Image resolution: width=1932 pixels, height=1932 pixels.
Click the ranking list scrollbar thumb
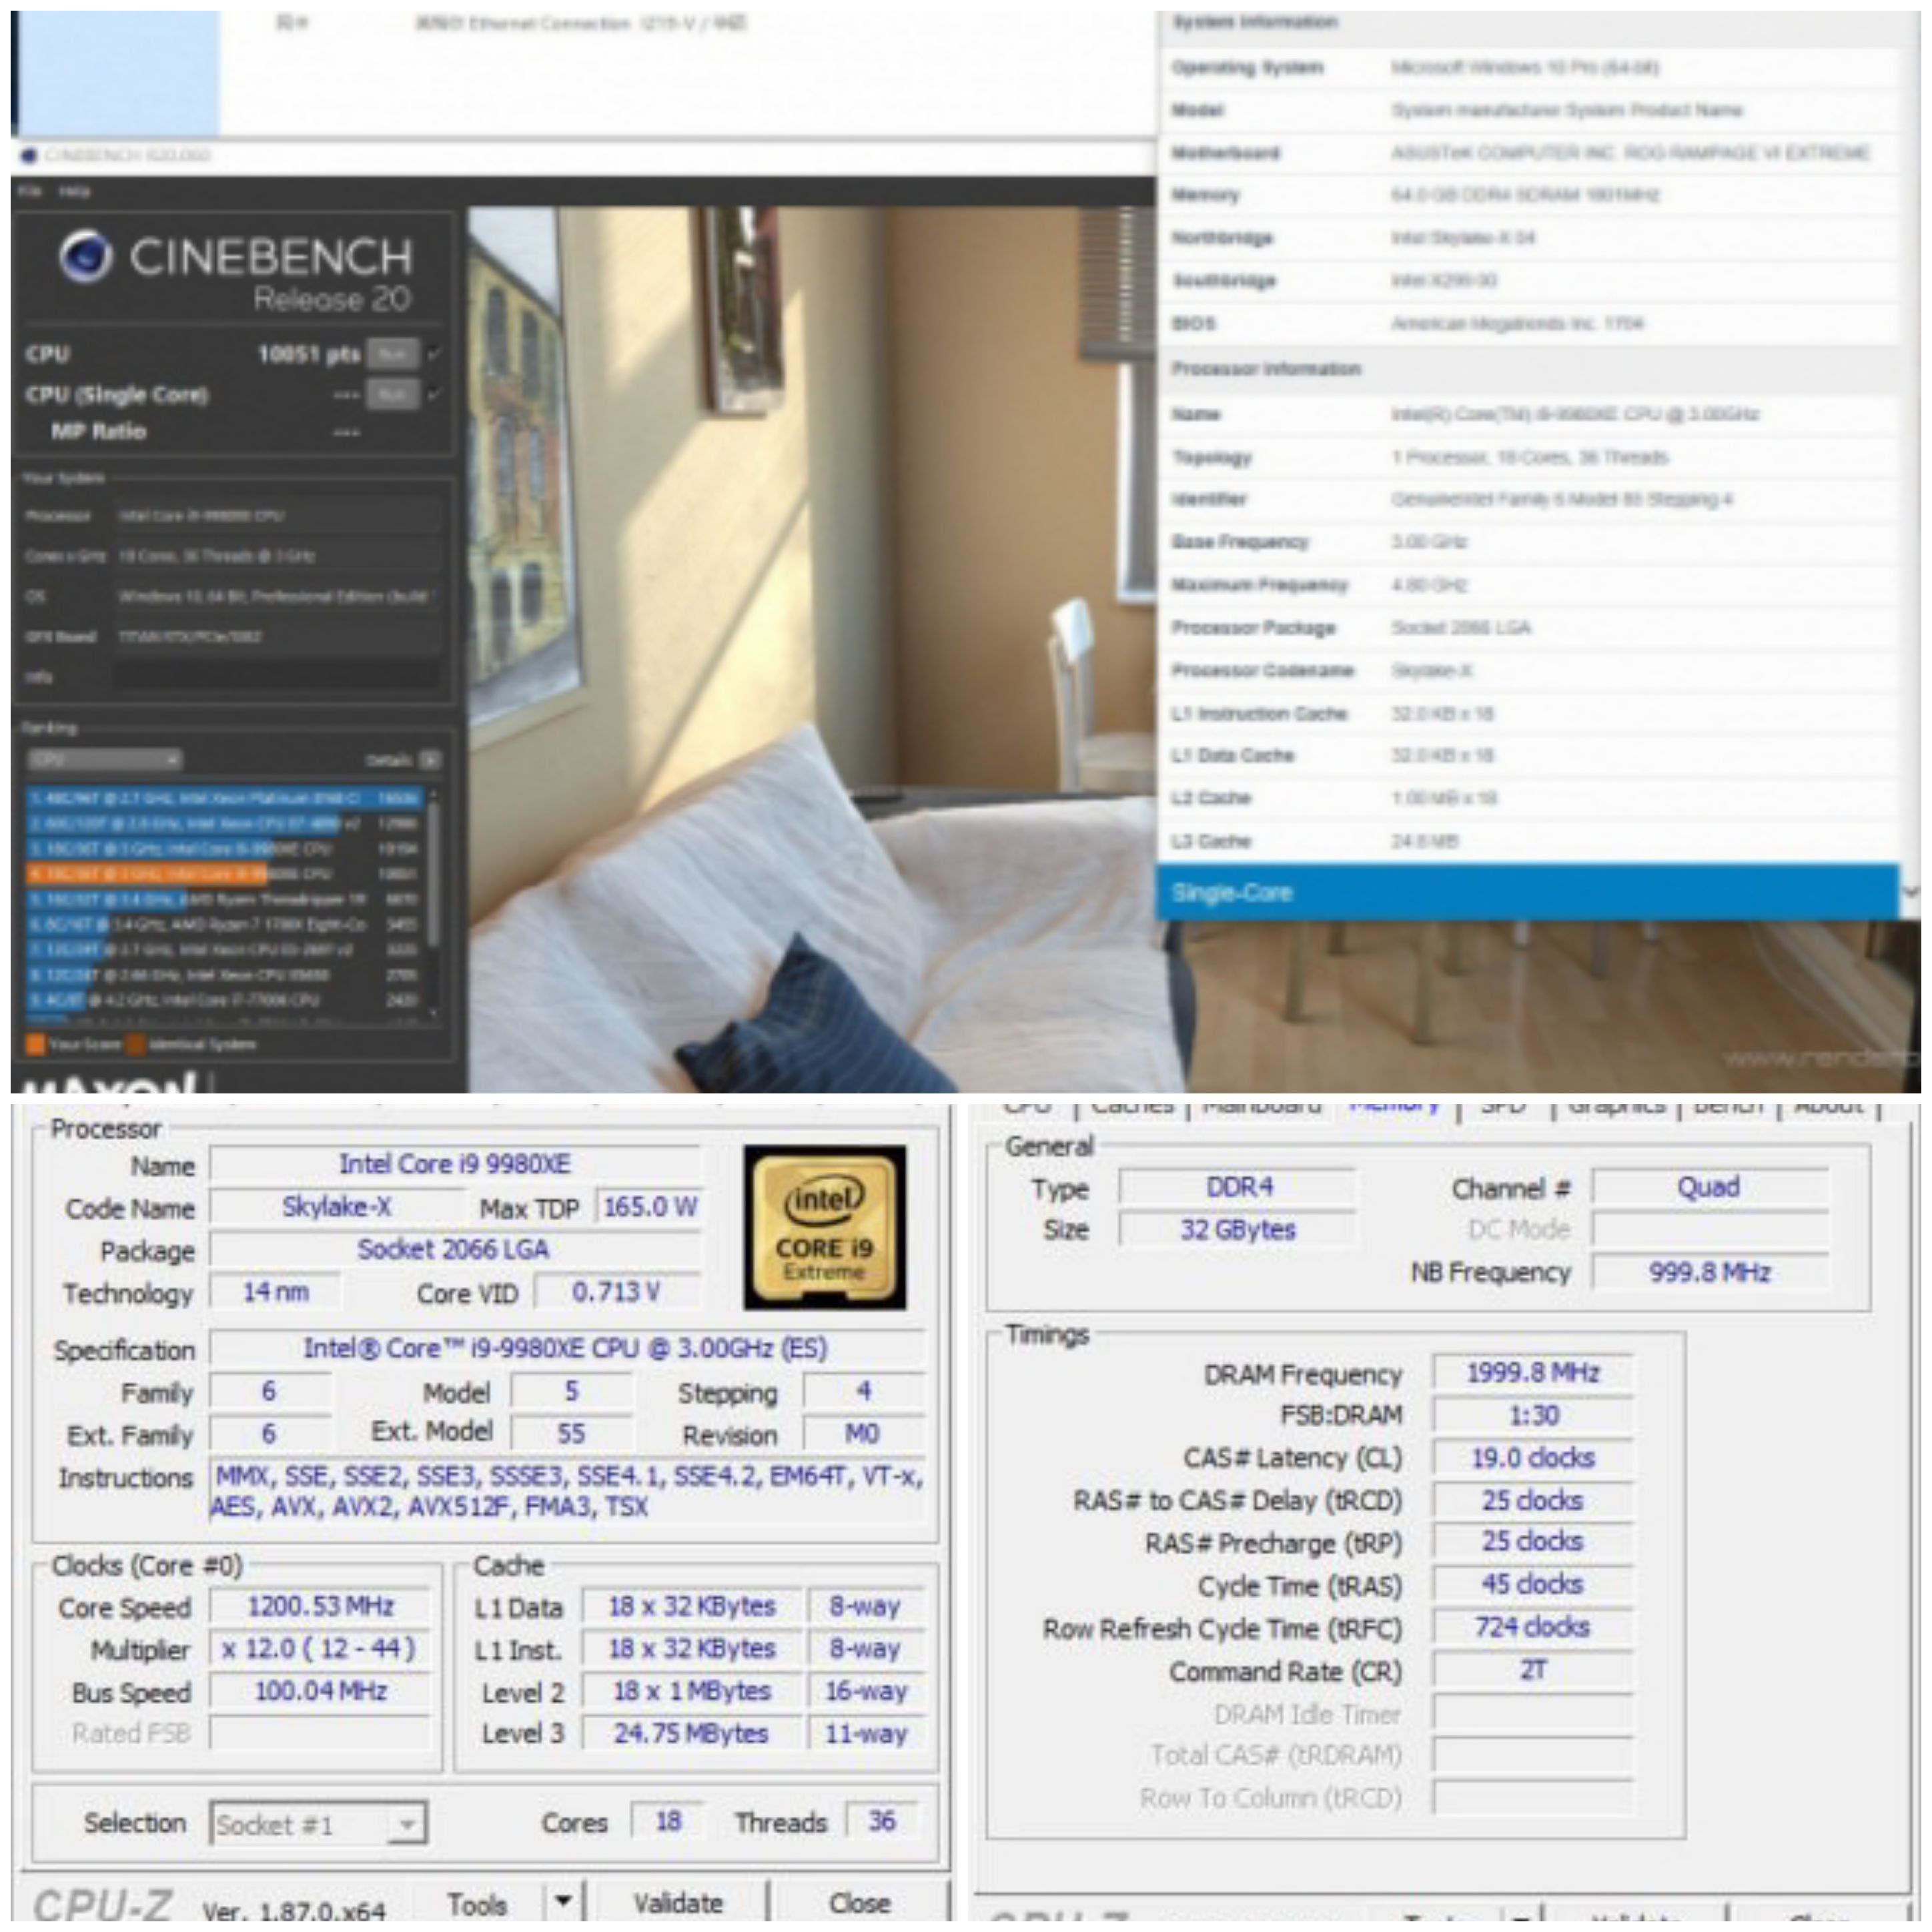click(x=433, y=875)
